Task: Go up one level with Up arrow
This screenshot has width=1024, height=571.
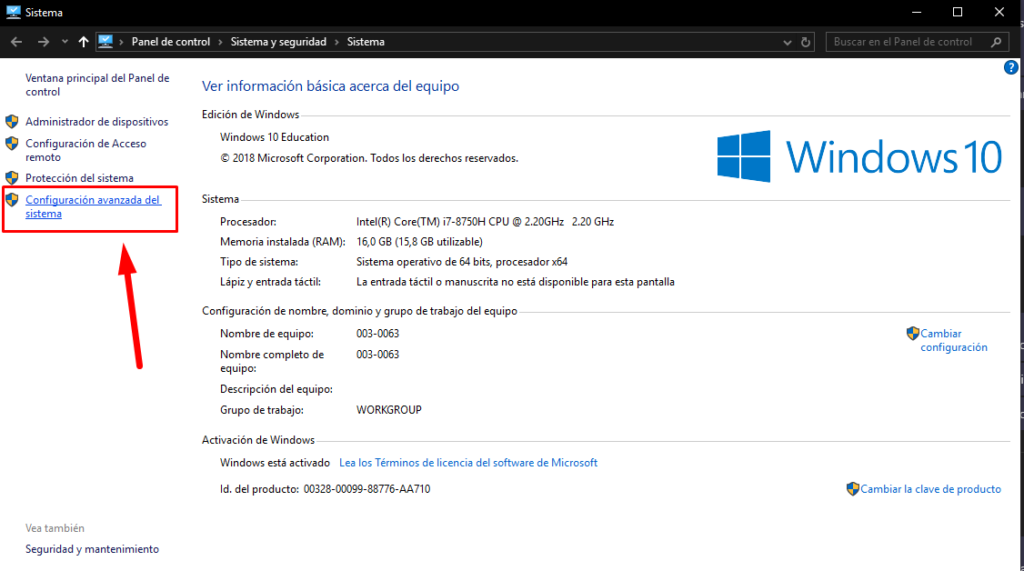Action: point(83,42)
